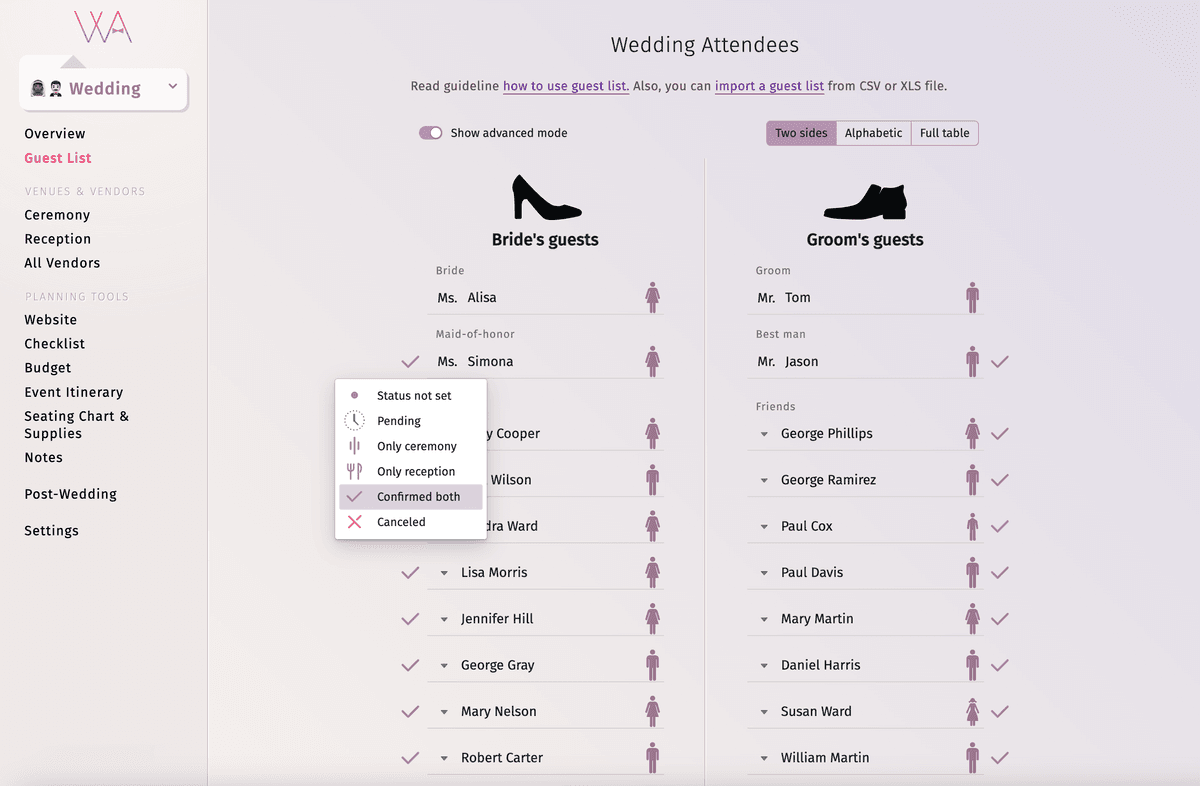The height and width of the screenshot is (786, 1200).
Task: Click the male gender icon beside Mr. Tom
Action: (972, 297)
